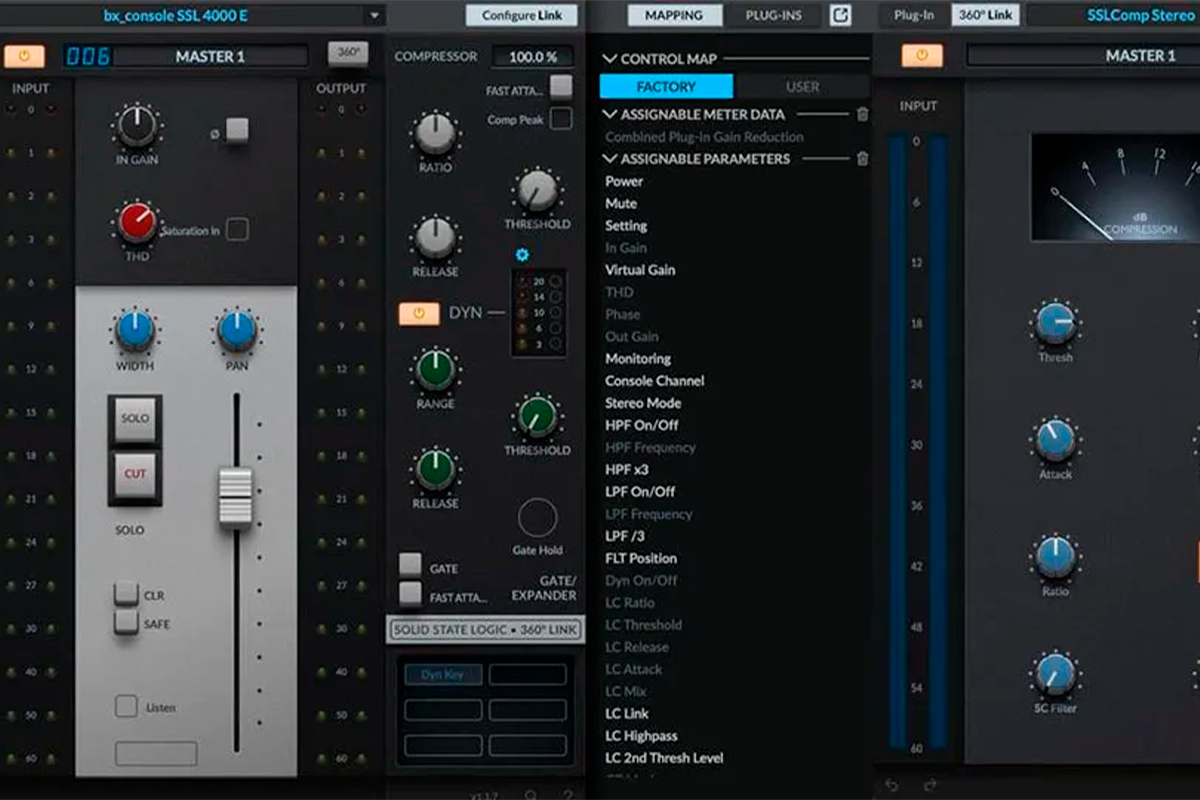Click the blue gear icon above gain reduction LEDs
Screen dimensions: 1200x800
point(522,255)
